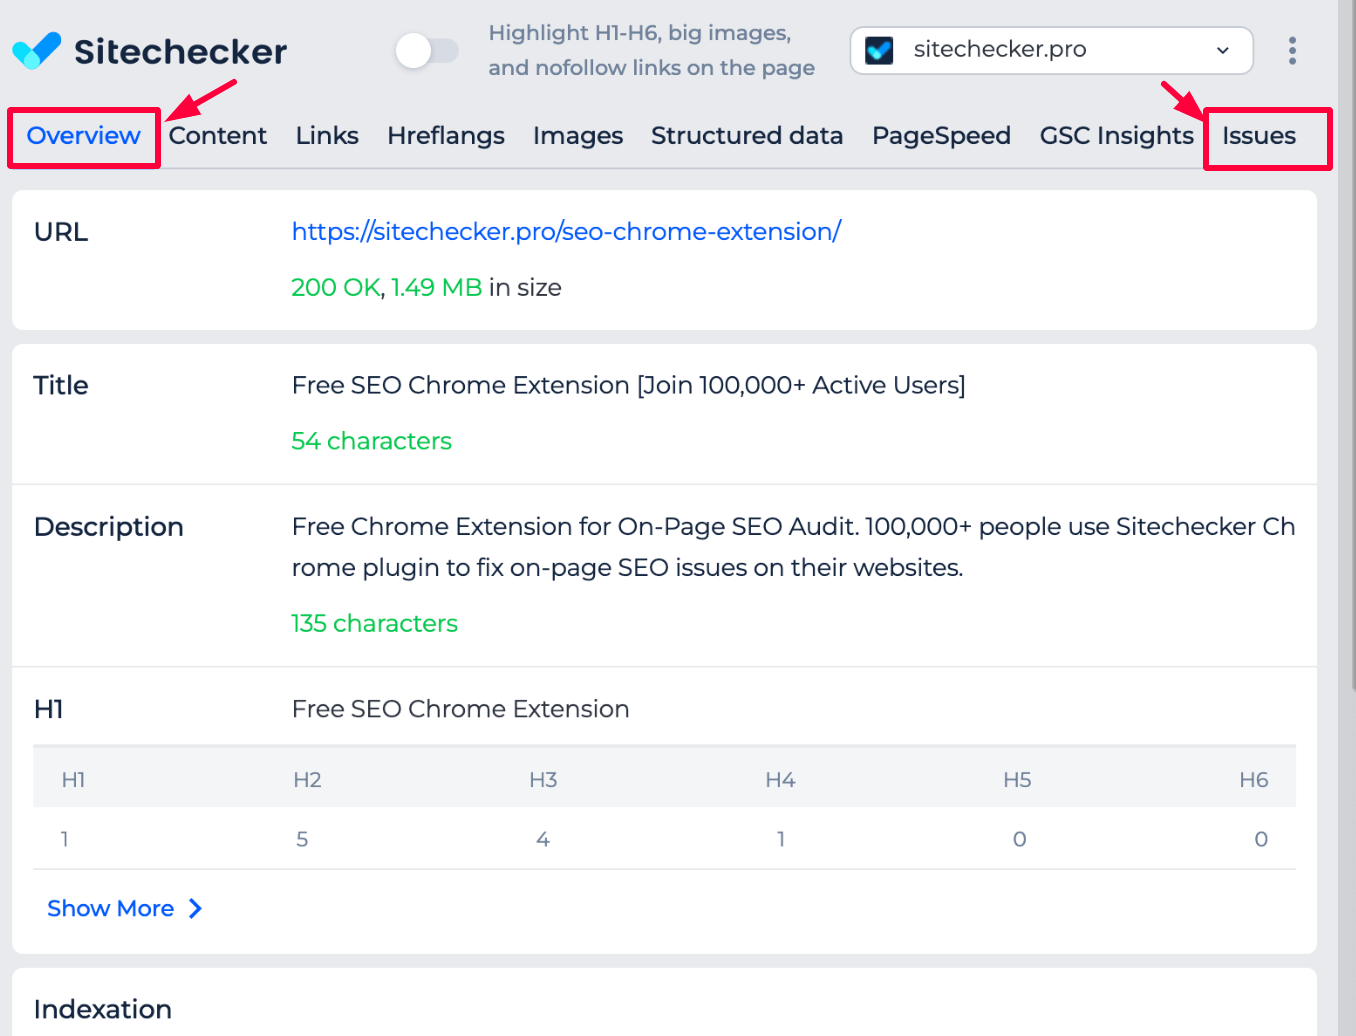Switch to the PageSpeed tab
Screen dimensions: 1356x1036
(x=941, y=136)
